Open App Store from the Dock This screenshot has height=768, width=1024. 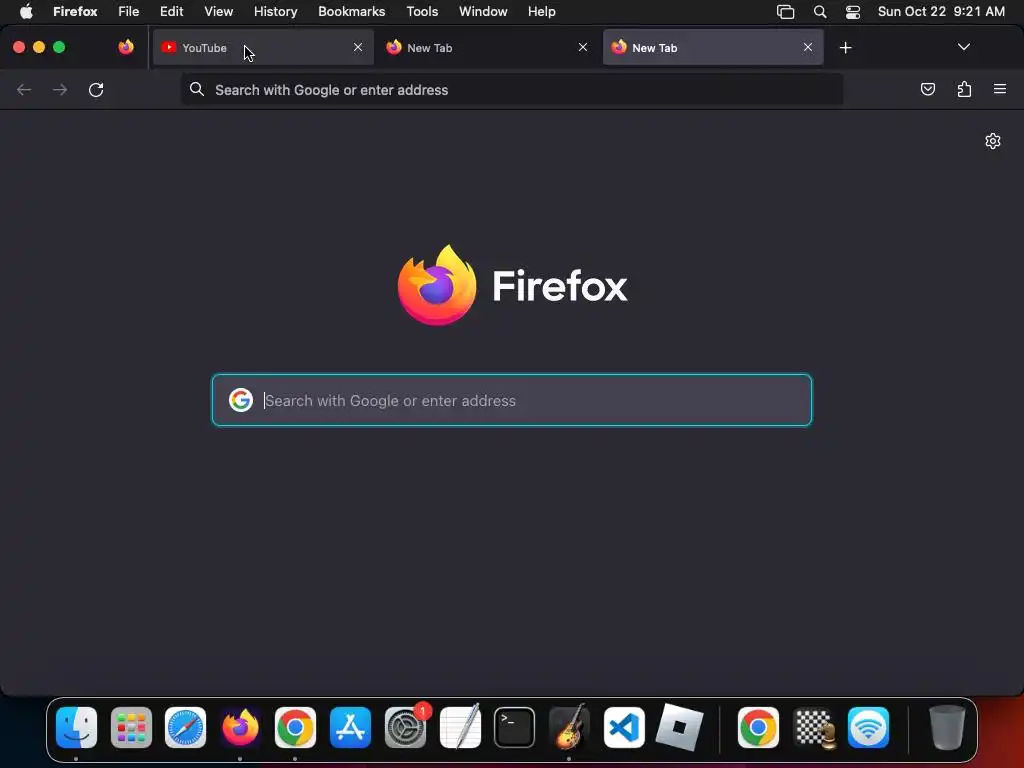[351, 727]
